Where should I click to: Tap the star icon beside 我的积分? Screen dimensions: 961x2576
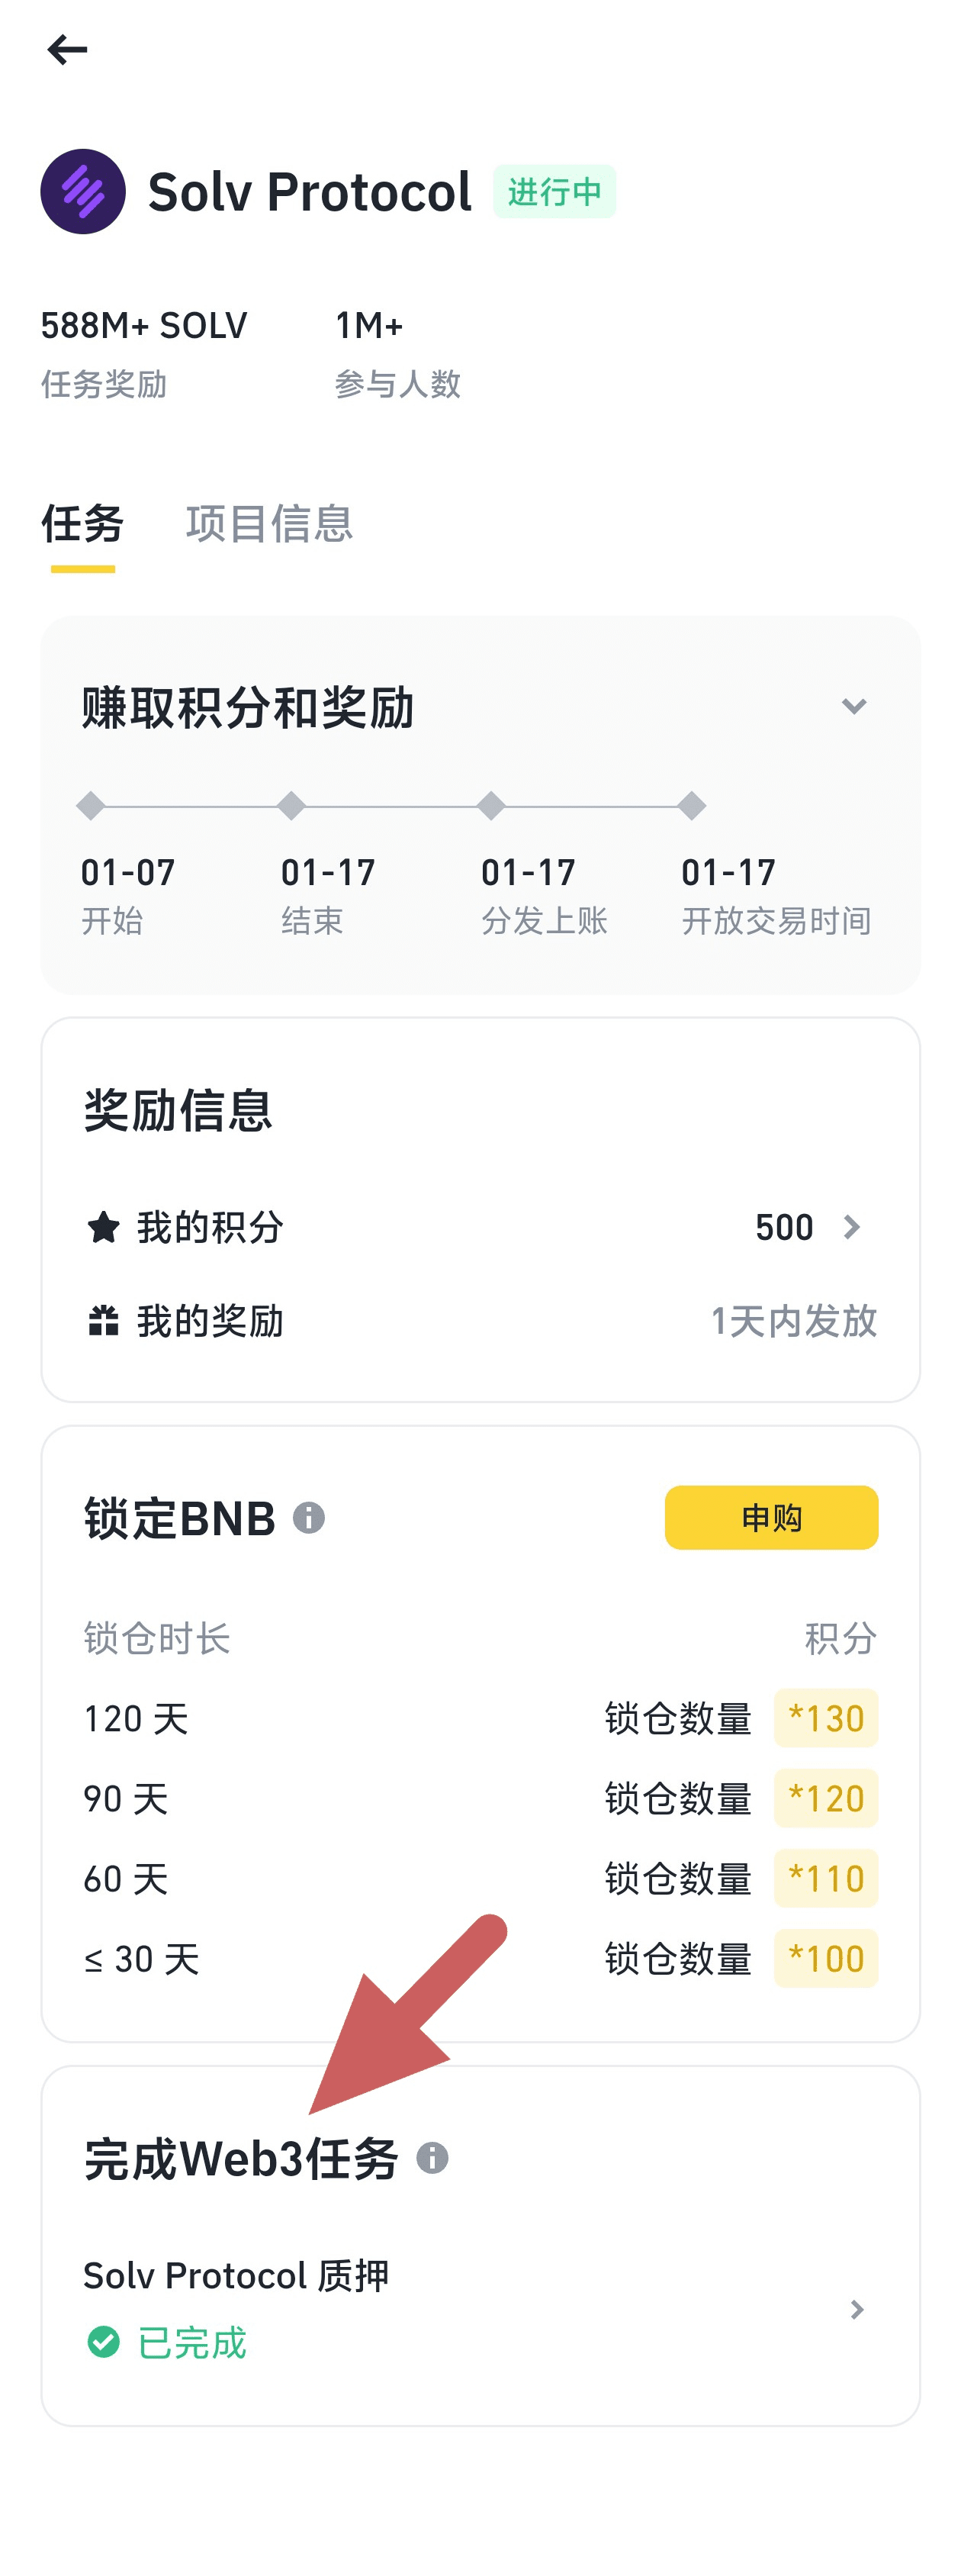(103, 1227)
